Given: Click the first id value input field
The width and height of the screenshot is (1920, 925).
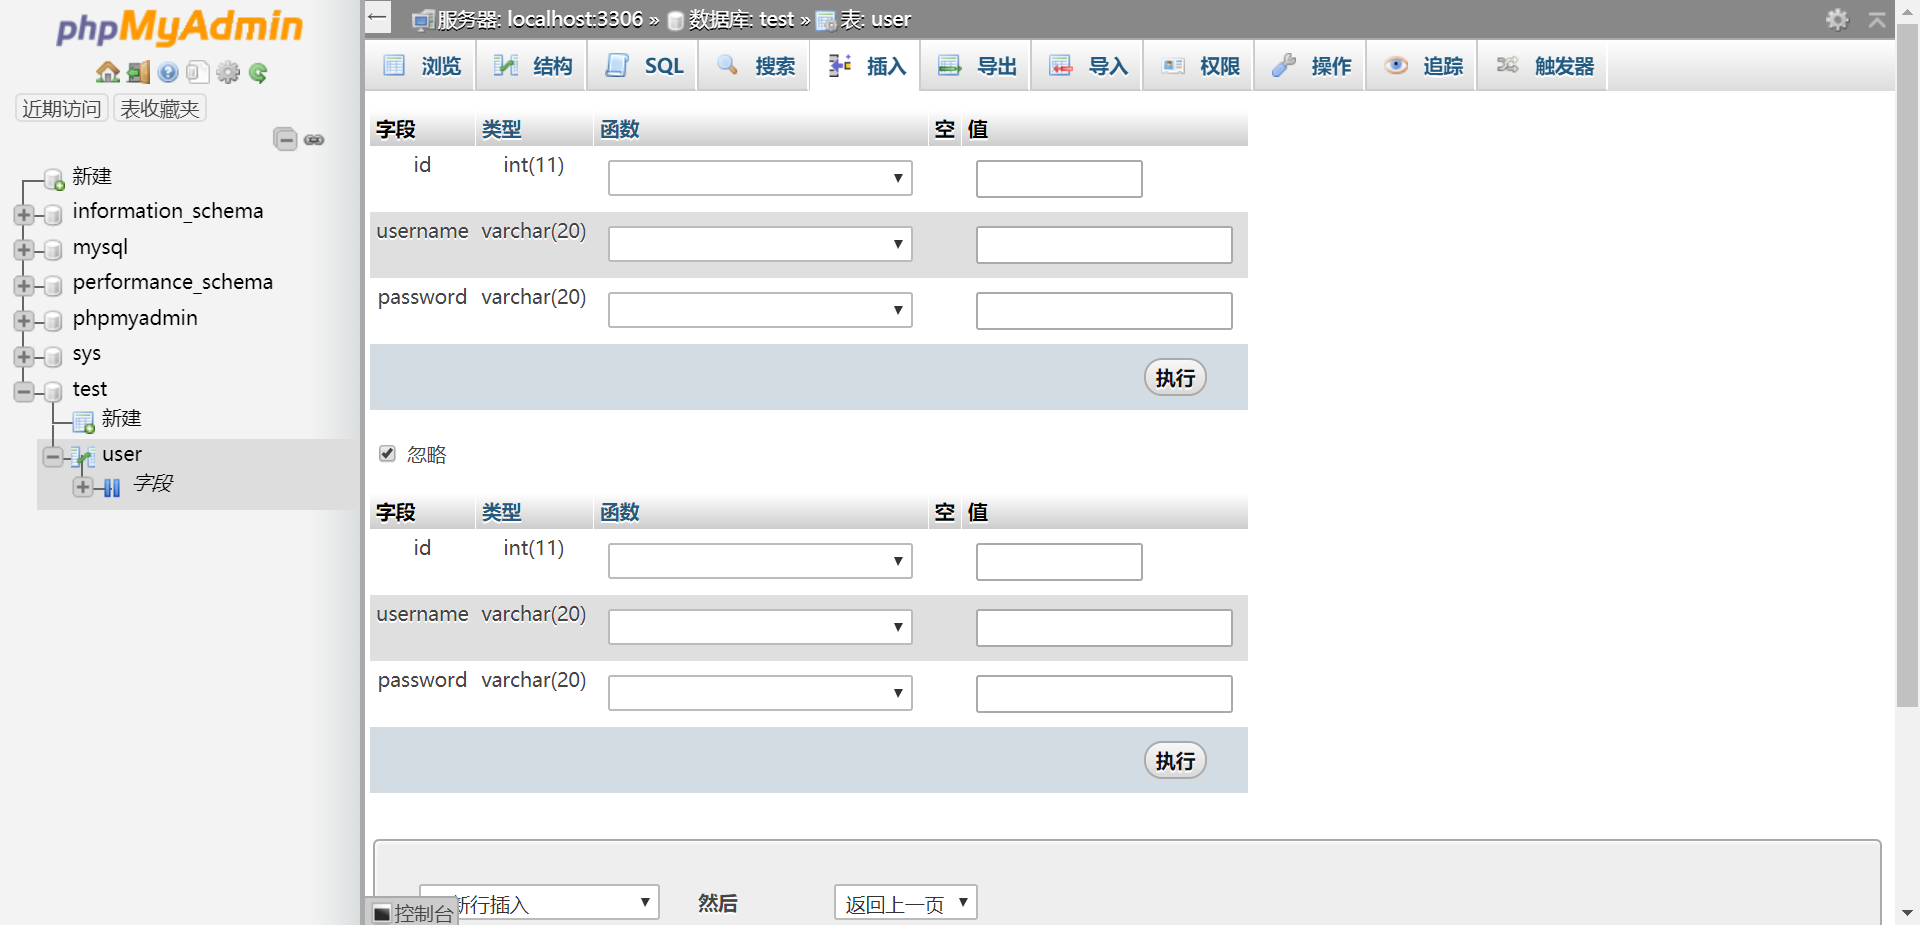Looking at the screenshot, I should (1059, 179).
